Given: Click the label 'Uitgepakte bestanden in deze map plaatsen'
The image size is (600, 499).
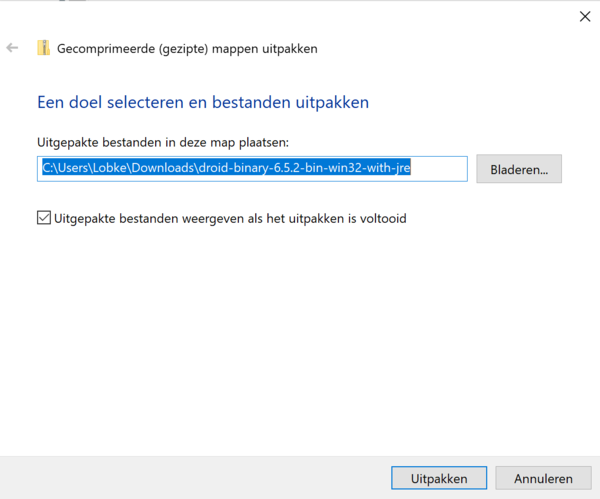Looking at the screenshot, I should coord(163,143).
